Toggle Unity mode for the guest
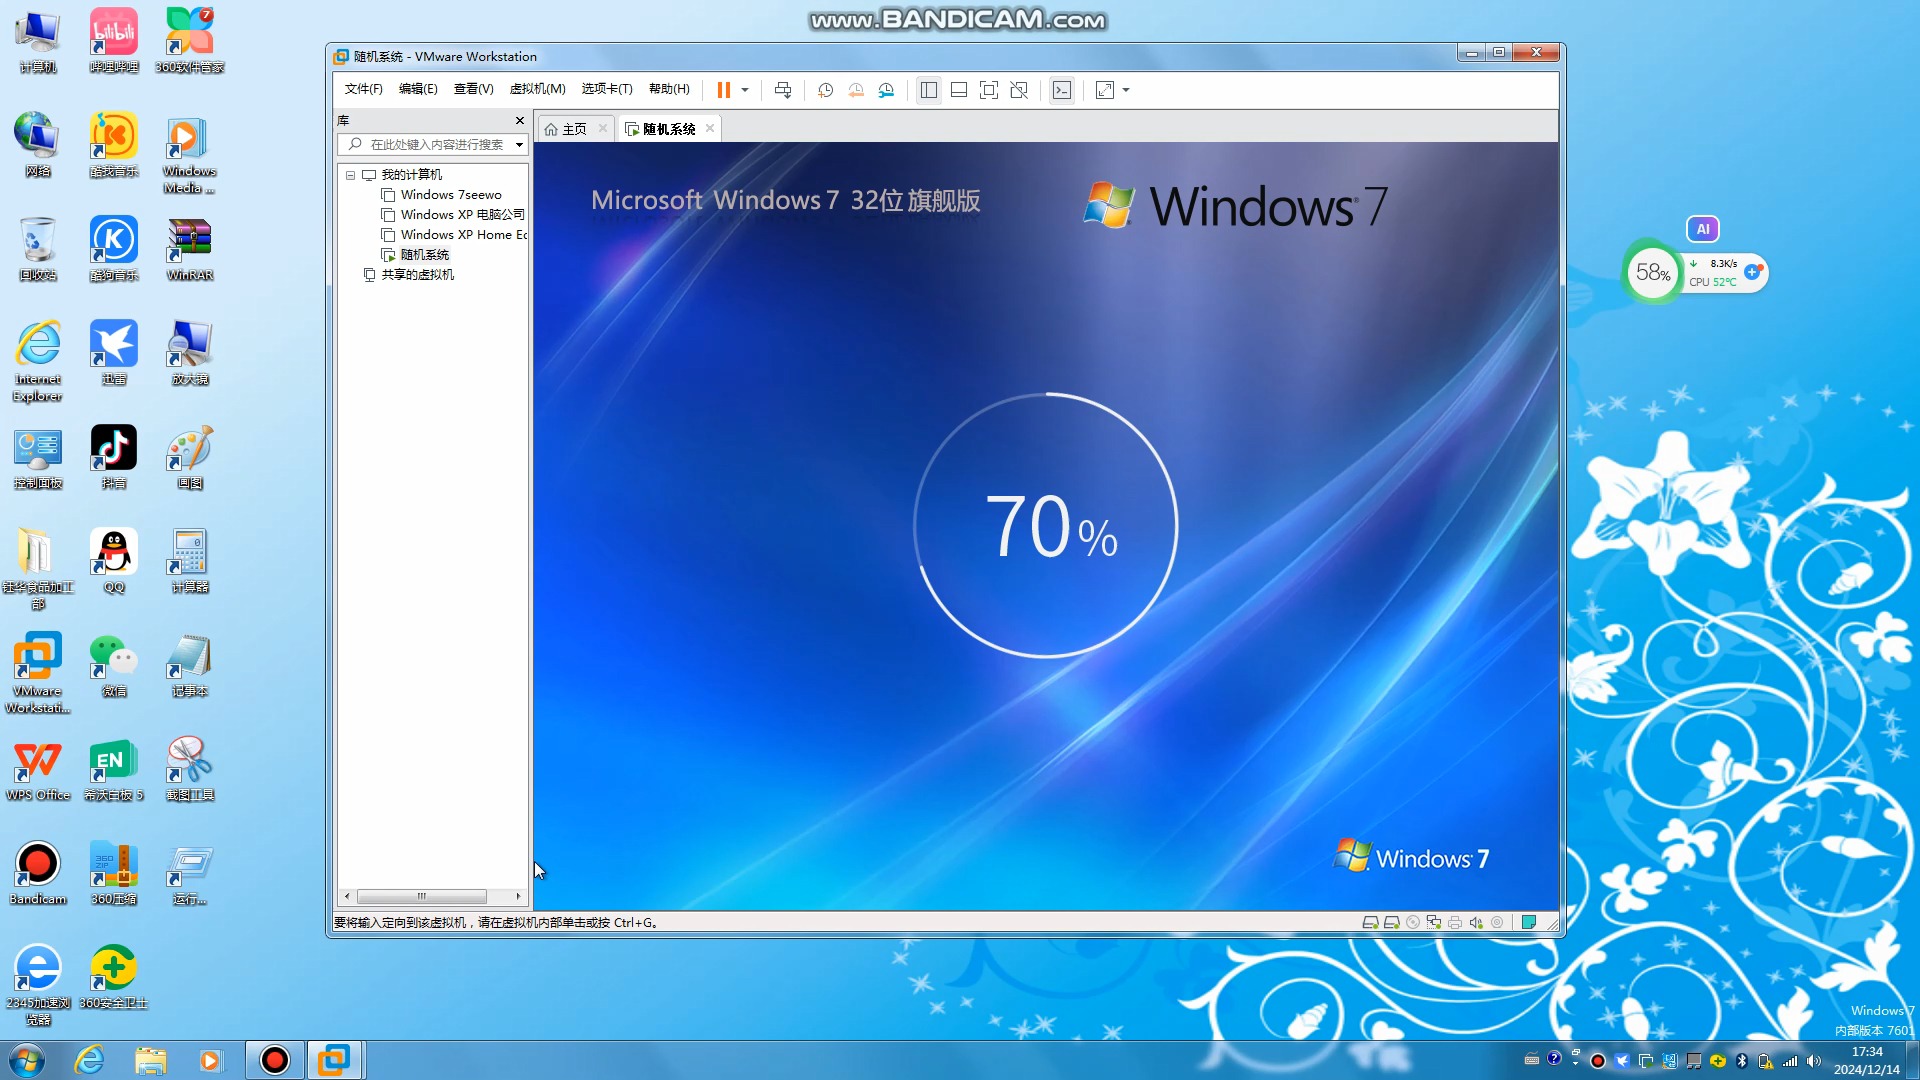1920x1080 pixels. click(x=1019, y=90)
